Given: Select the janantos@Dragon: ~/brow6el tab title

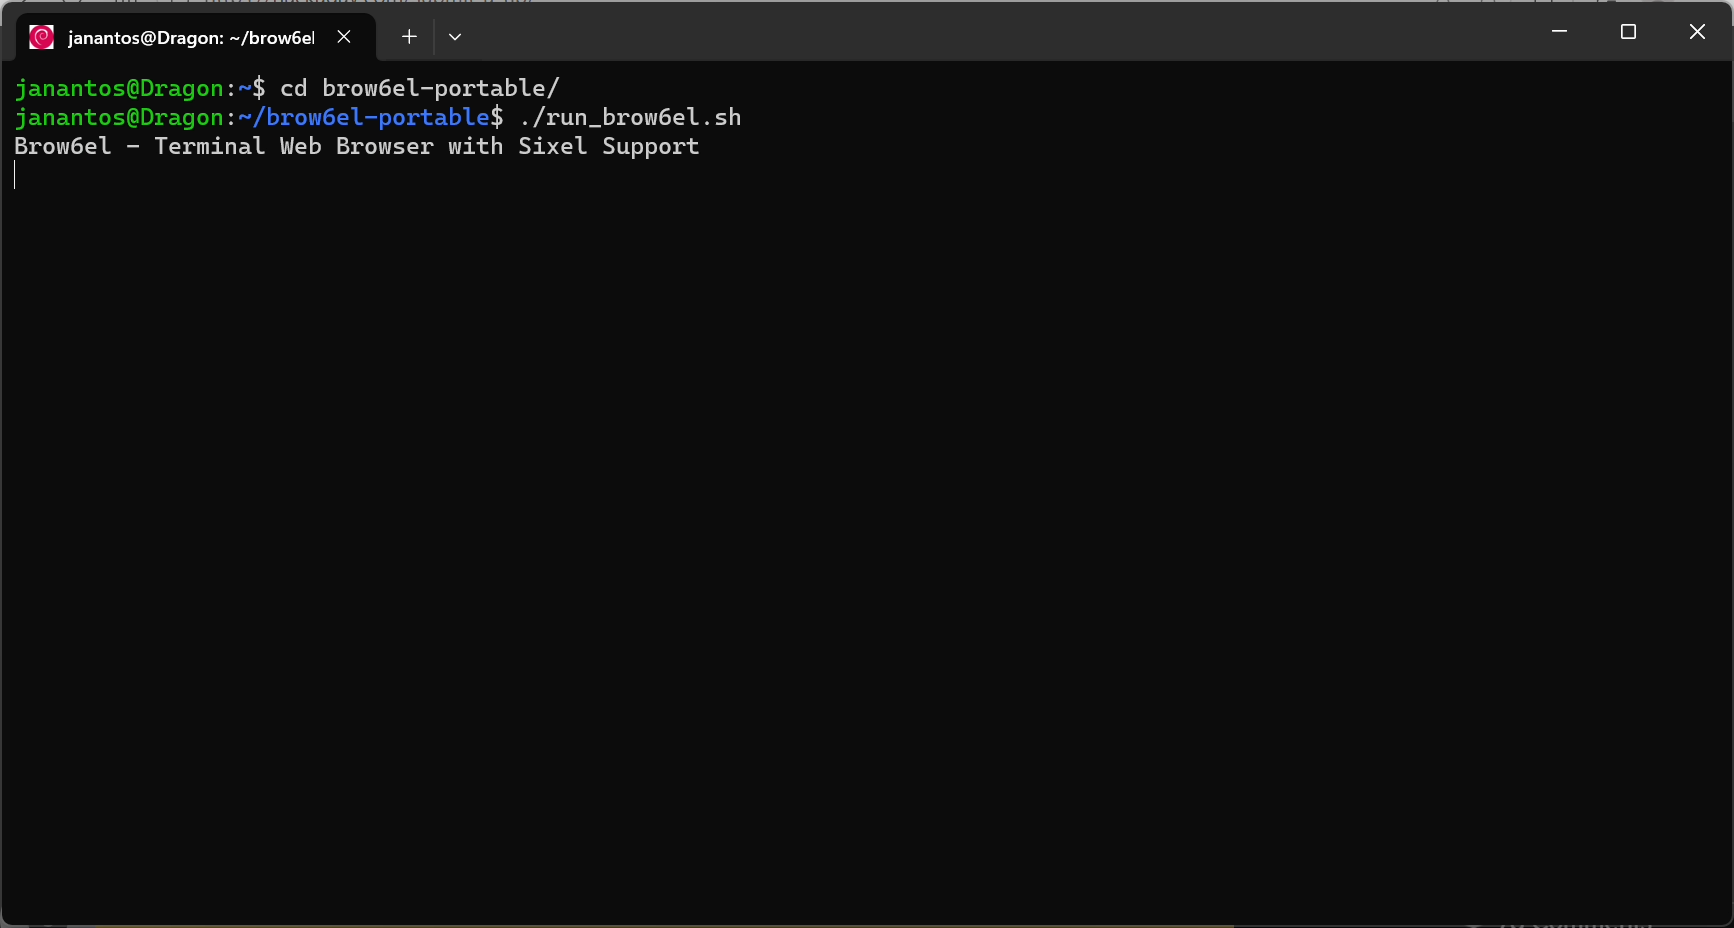Looking at the screenshot, I should click(190, 38).
